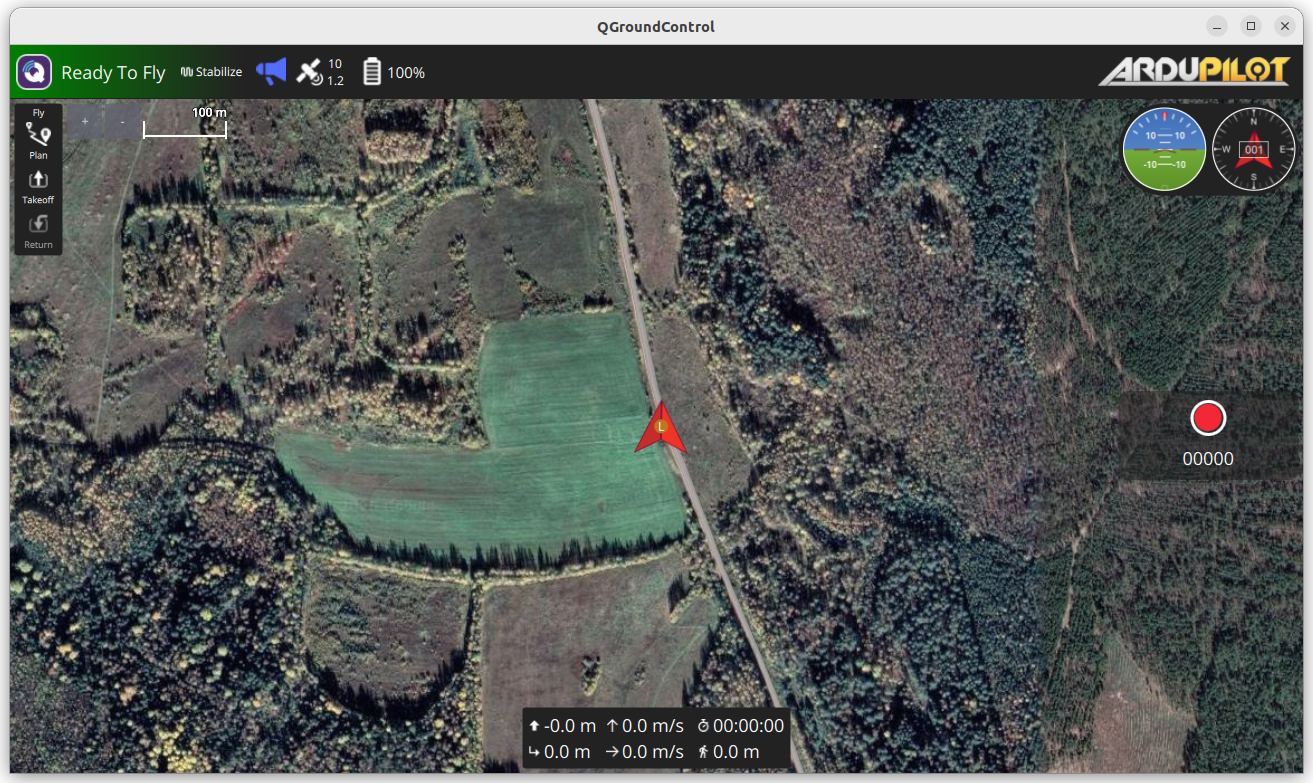Click the attitude horizon indicator
Viewport: 1313px width, 783px height.
[x=1164, y=150]
